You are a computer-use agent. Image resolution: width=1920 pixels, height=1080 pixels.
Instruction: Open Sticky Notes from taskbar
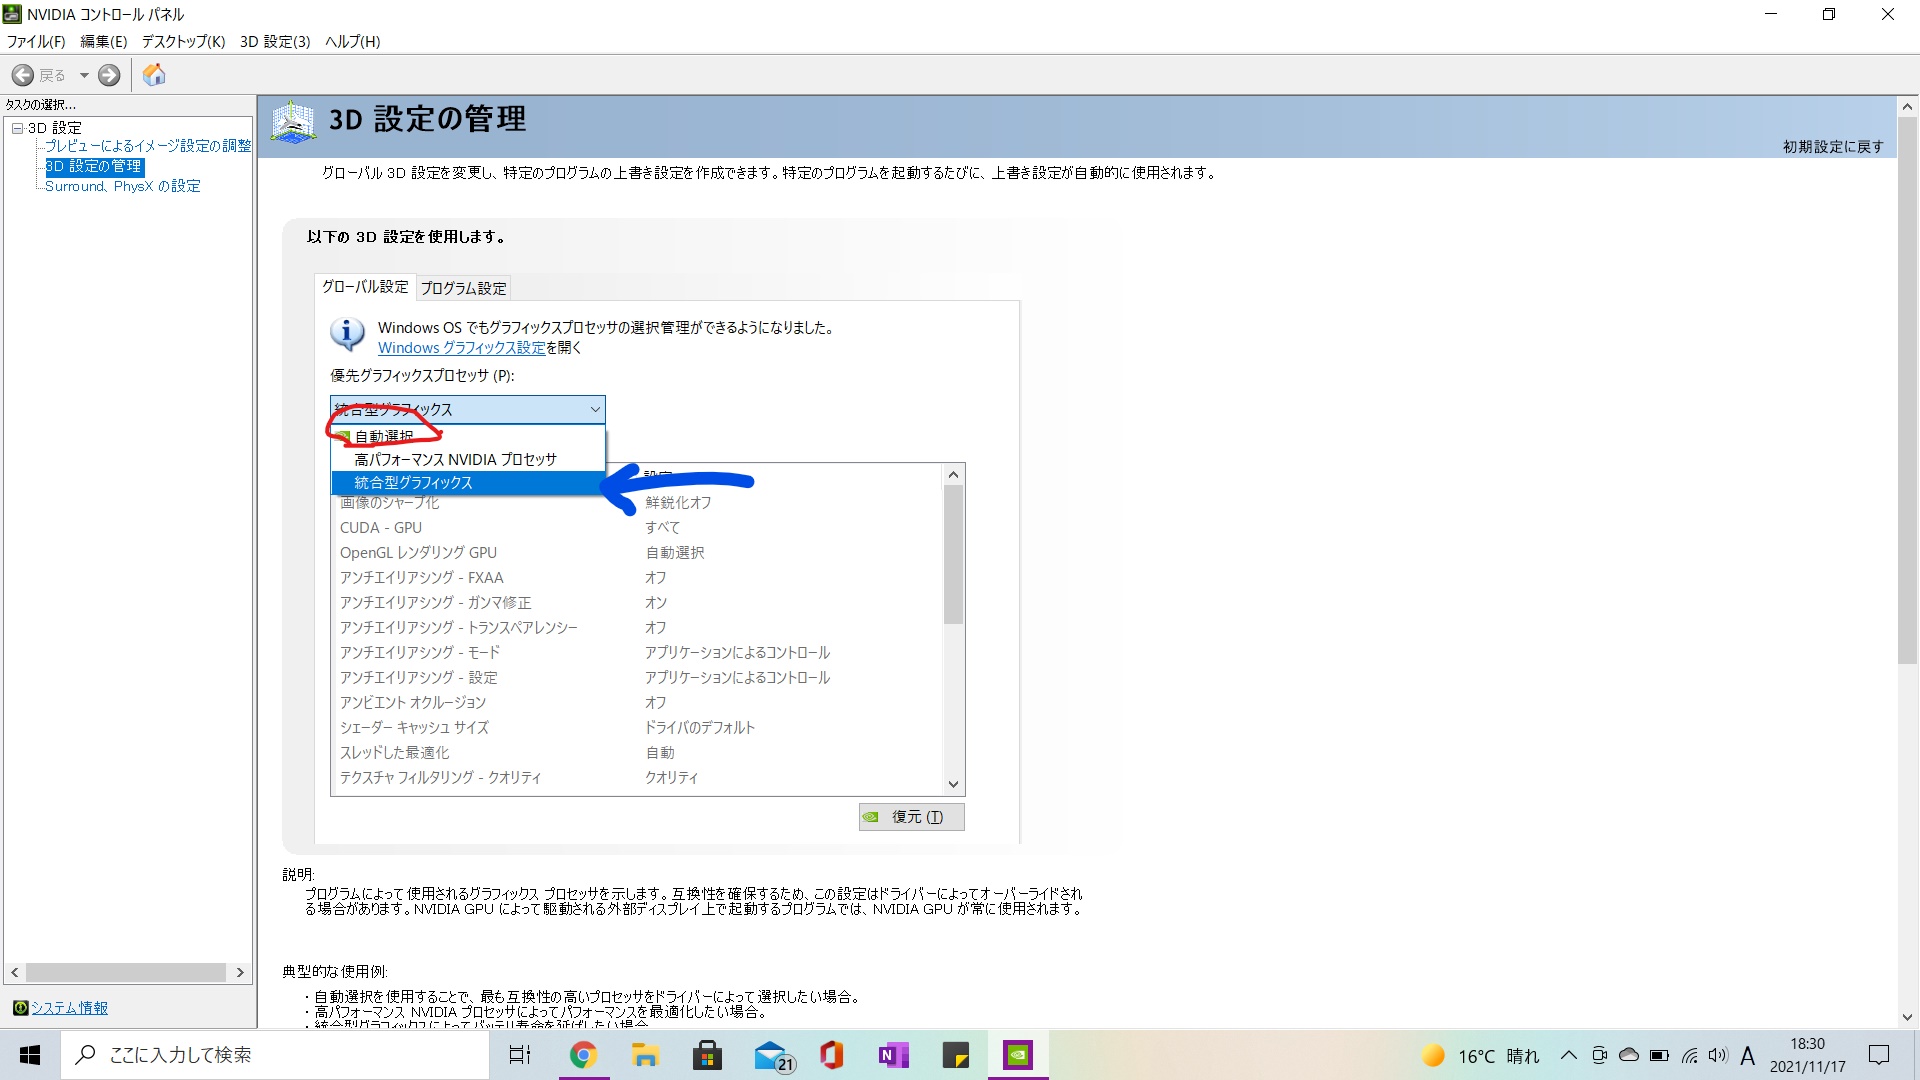point(955,1055)
